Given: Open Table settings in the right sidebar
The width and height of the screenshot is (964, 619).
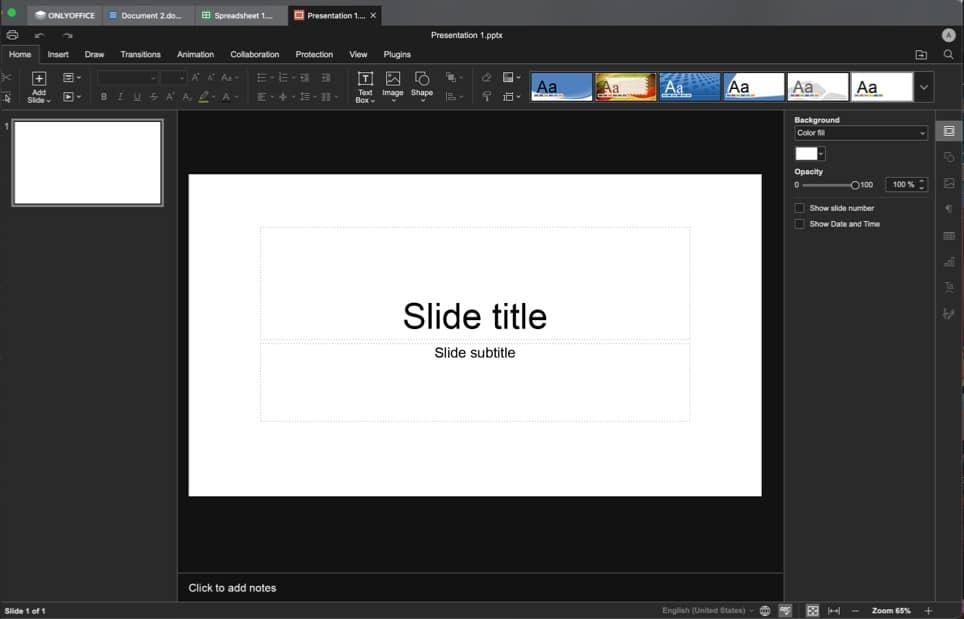Looking at the screenshot, I should (x=949, y=236).
